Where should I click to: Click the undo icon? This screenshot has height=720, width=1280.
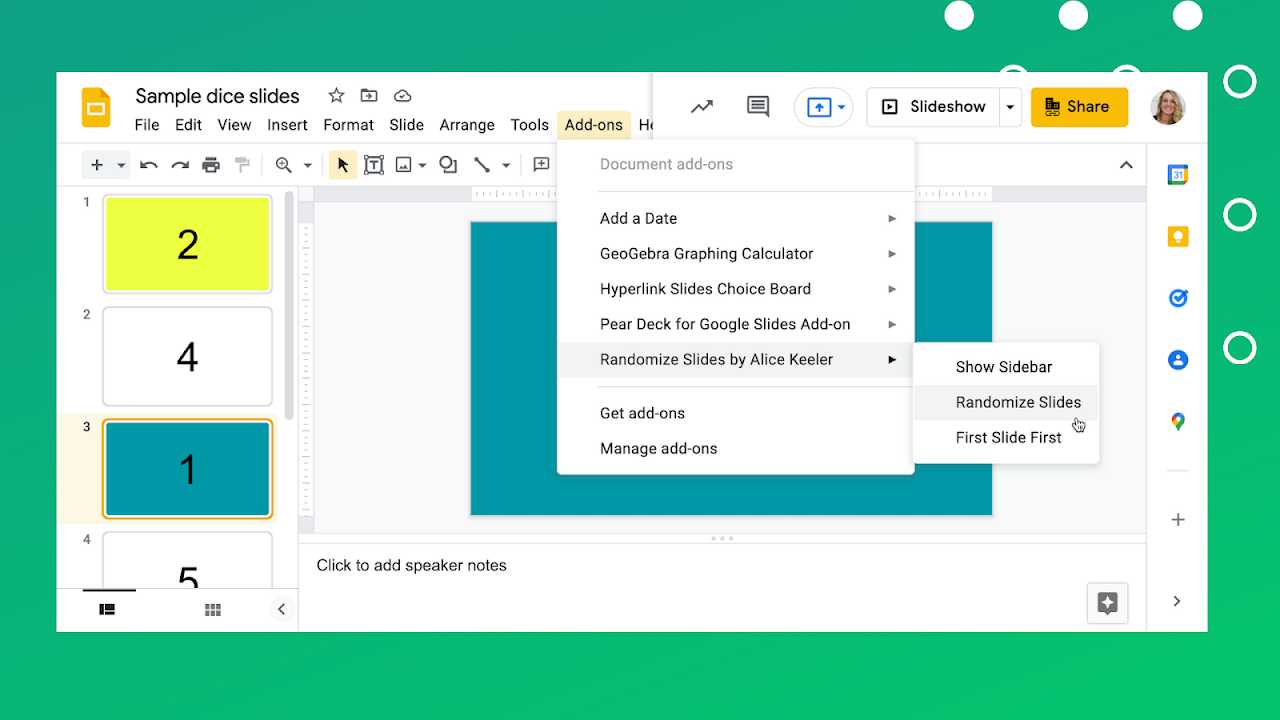click(x=149, y=165)
